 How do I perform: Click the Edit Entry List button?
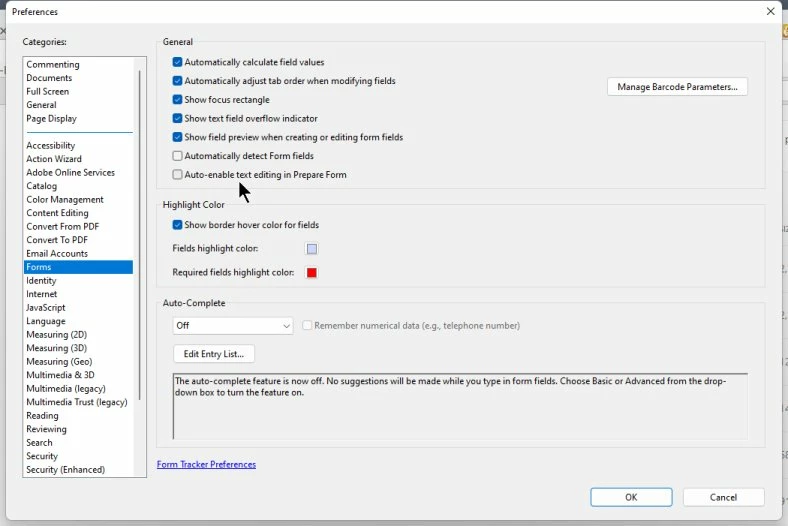coord(214,354)
